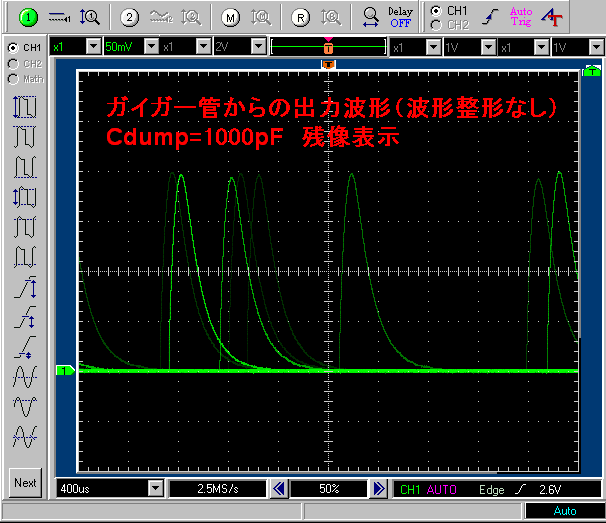Toggle the channel 2 button
Screen dimensions: 606x523
(x=129, y=17)
